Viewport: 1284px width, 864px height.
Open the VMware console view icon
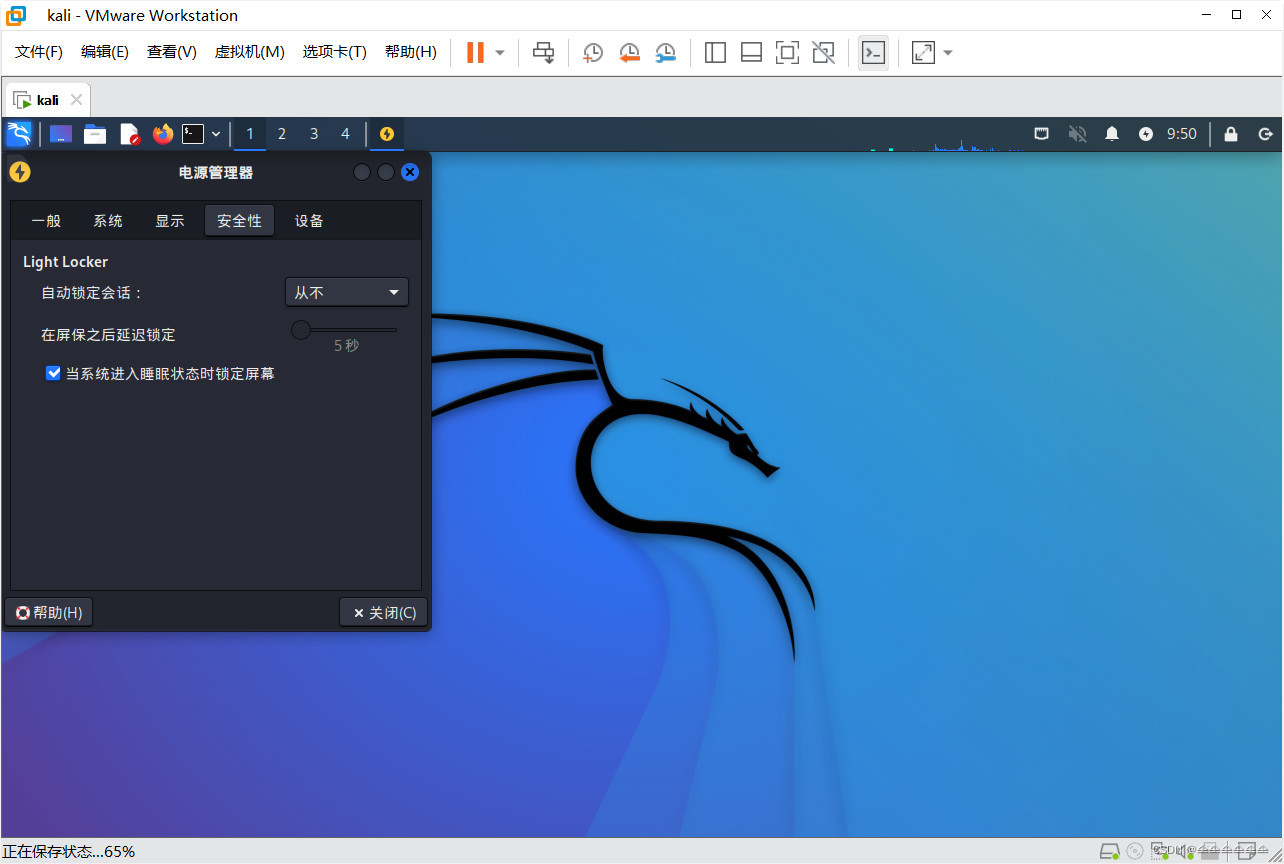click(x=873, y=52)
